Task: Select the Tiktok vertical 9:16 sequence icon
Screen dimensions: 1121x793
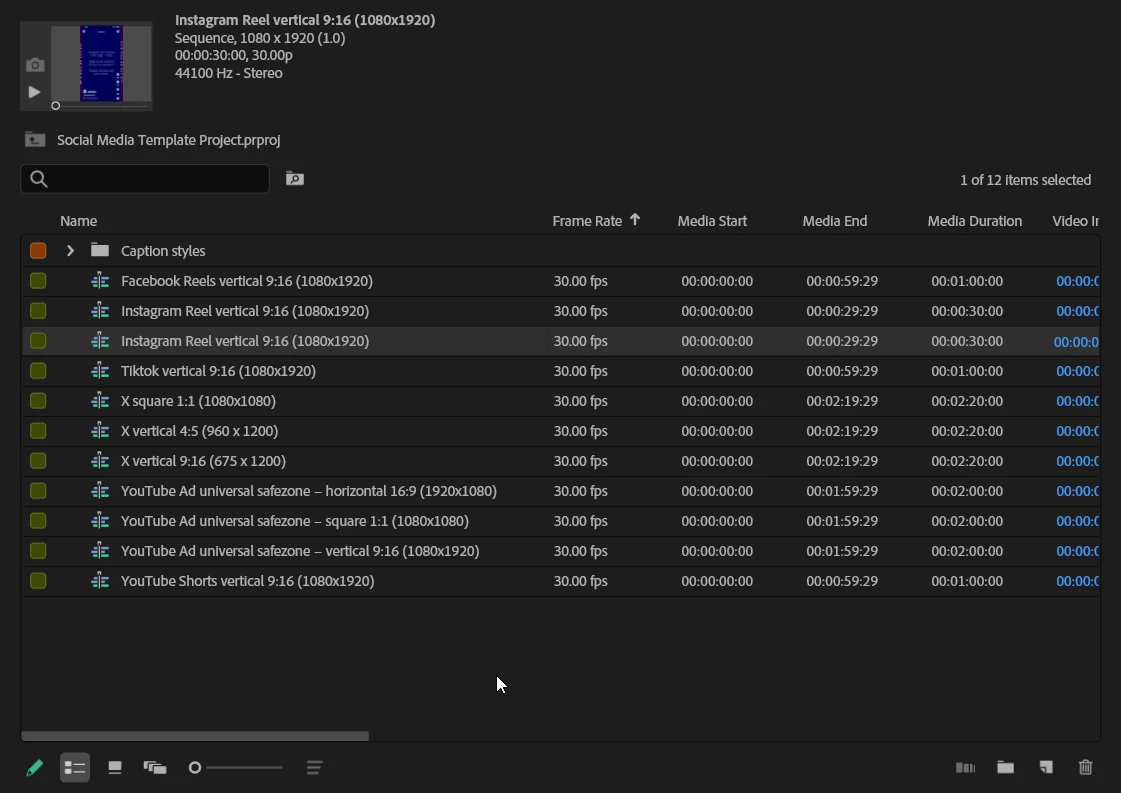Action: point(100,371)
